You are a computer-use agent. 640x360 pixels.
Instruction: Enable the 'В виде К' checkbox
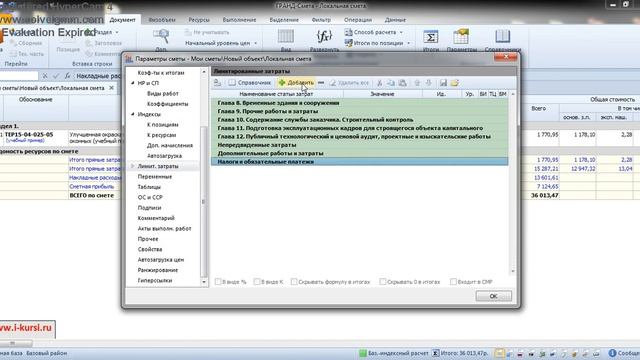(x=256, y=282)
